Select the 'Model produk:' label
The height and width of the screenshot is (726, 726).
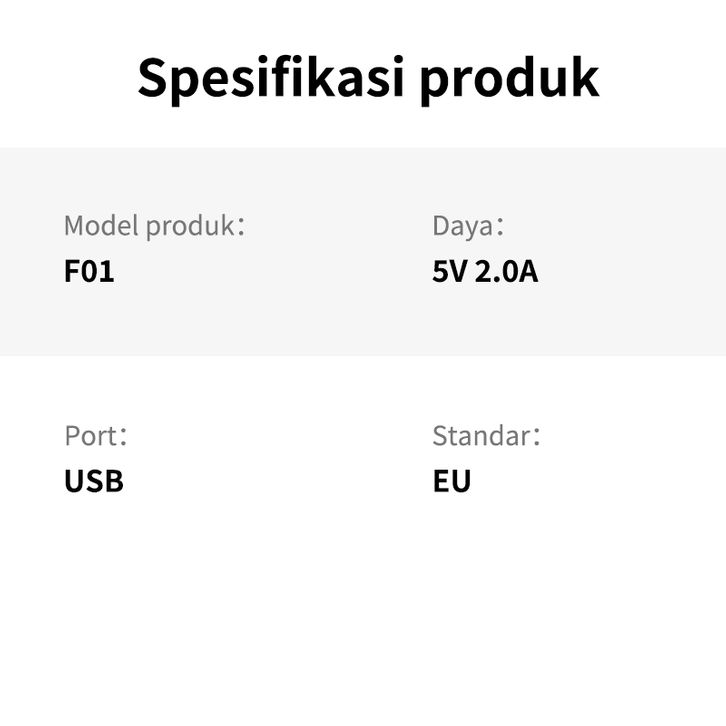tap(153, 225)
